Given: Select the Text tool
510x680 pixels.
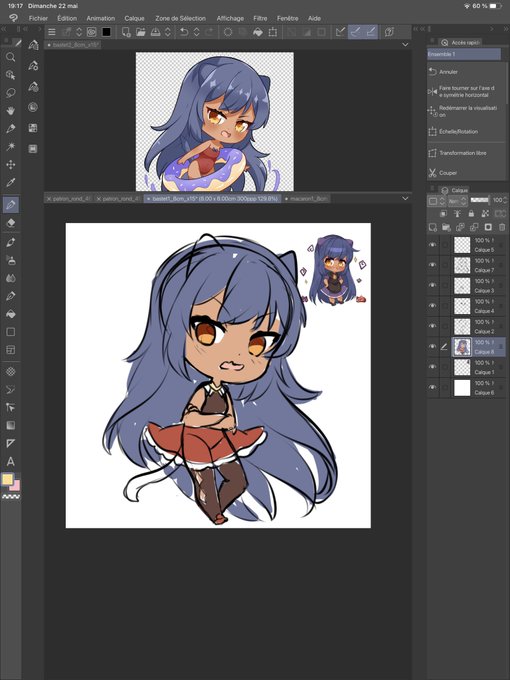Looking at the screenshot, I should coord(11,461).
